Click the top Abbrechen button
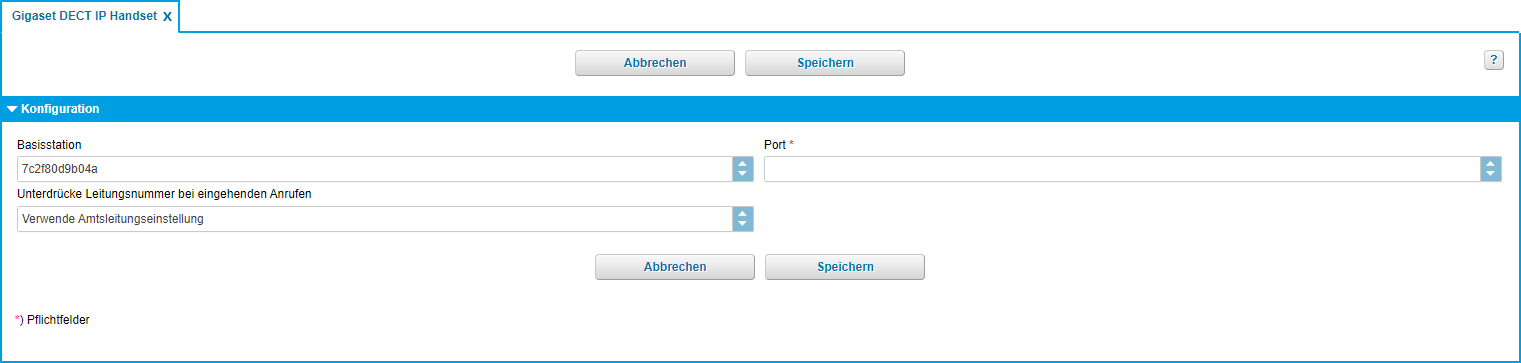Image resolution: width=1521 pixels, height=363 pixels. point(655,63)
